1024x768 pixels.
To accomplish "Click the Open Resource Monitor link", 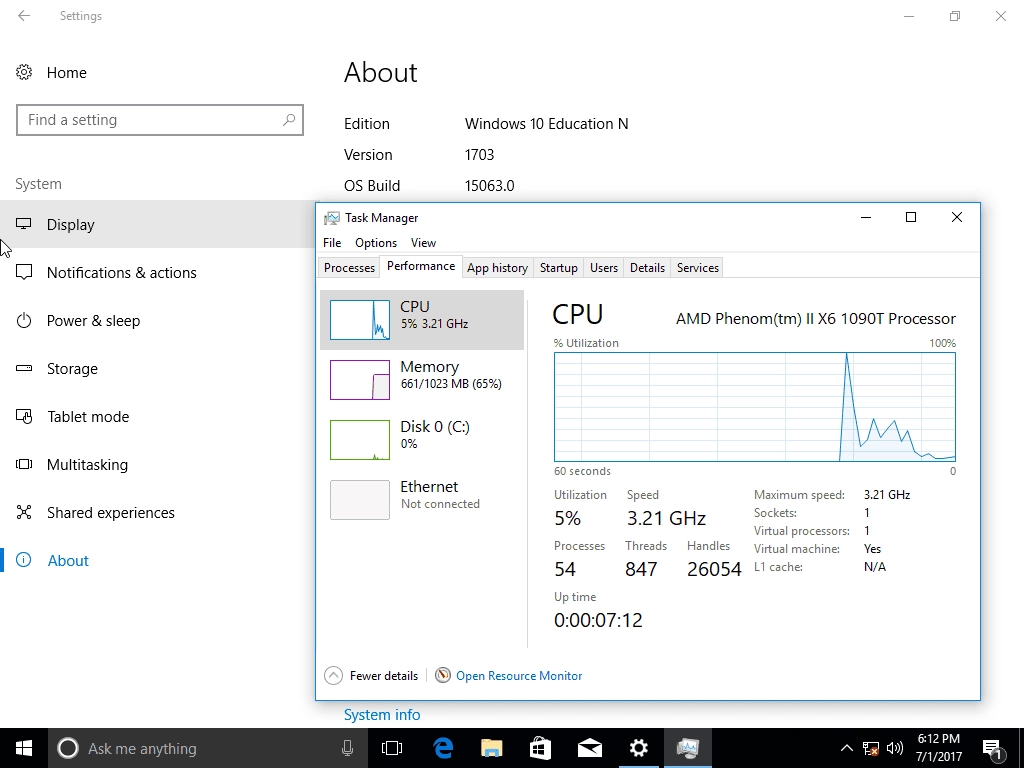I will pyautogui.click(x=519, y=676).
